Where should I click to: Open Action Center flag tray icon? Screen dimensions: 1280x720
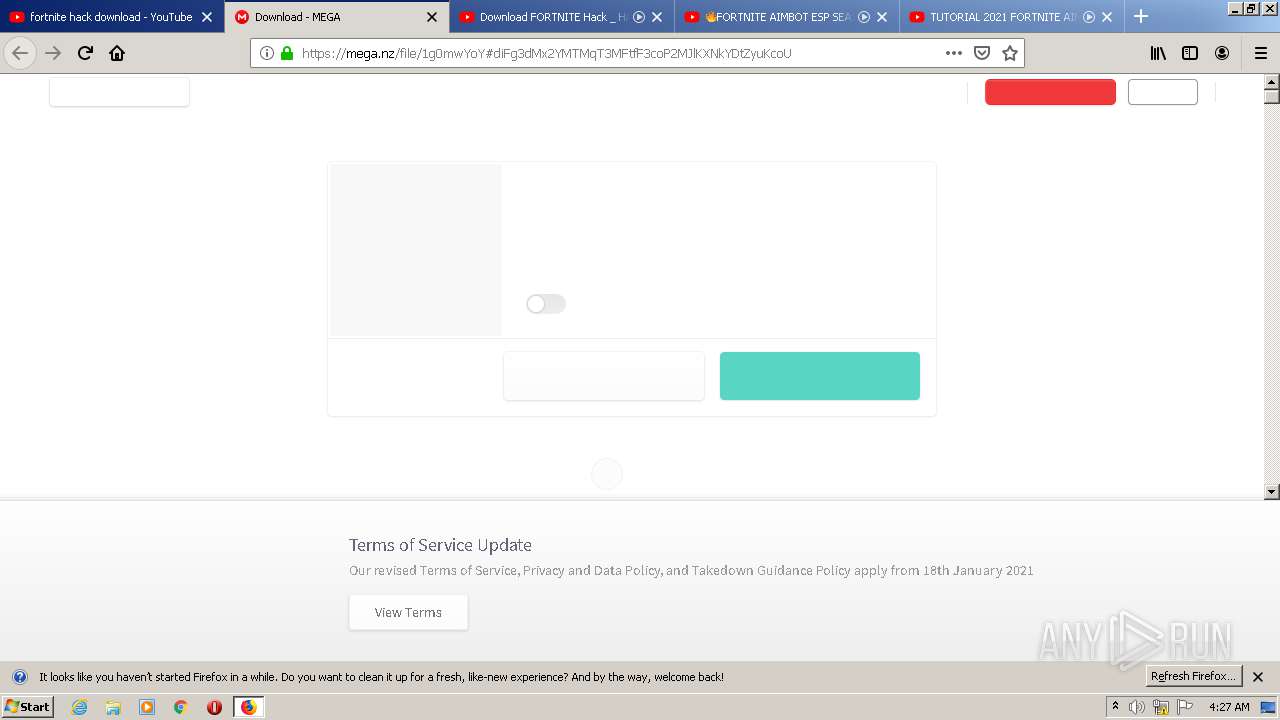coord(1185,707)
